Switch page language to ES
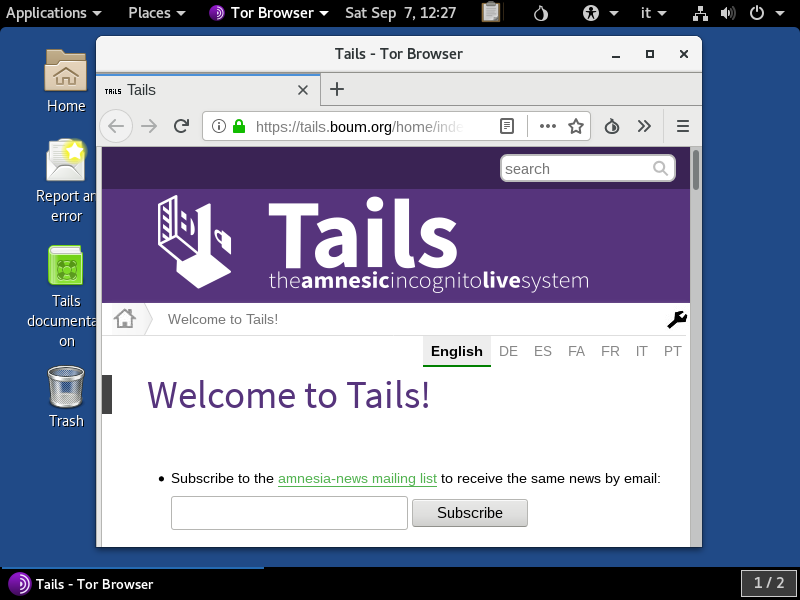Image resolution: width=800 pixels, height=600 pixels. [x=543, y=351]
